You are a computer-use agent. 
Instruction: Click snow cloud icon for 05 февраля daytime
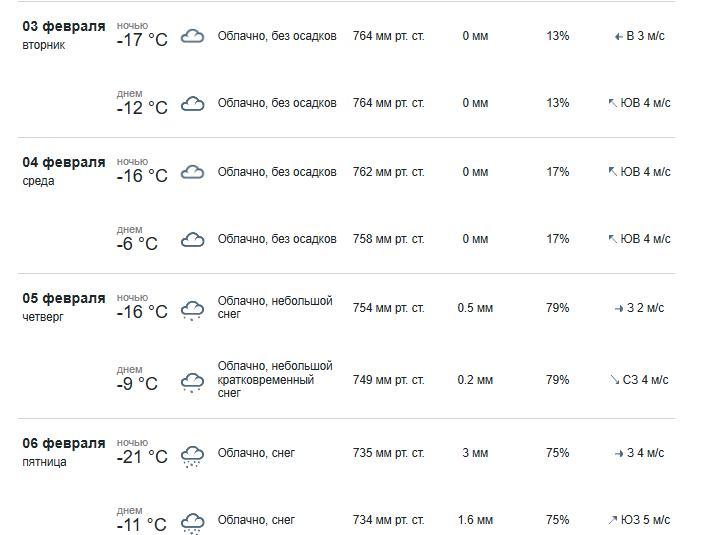click(x=192, y=381)
